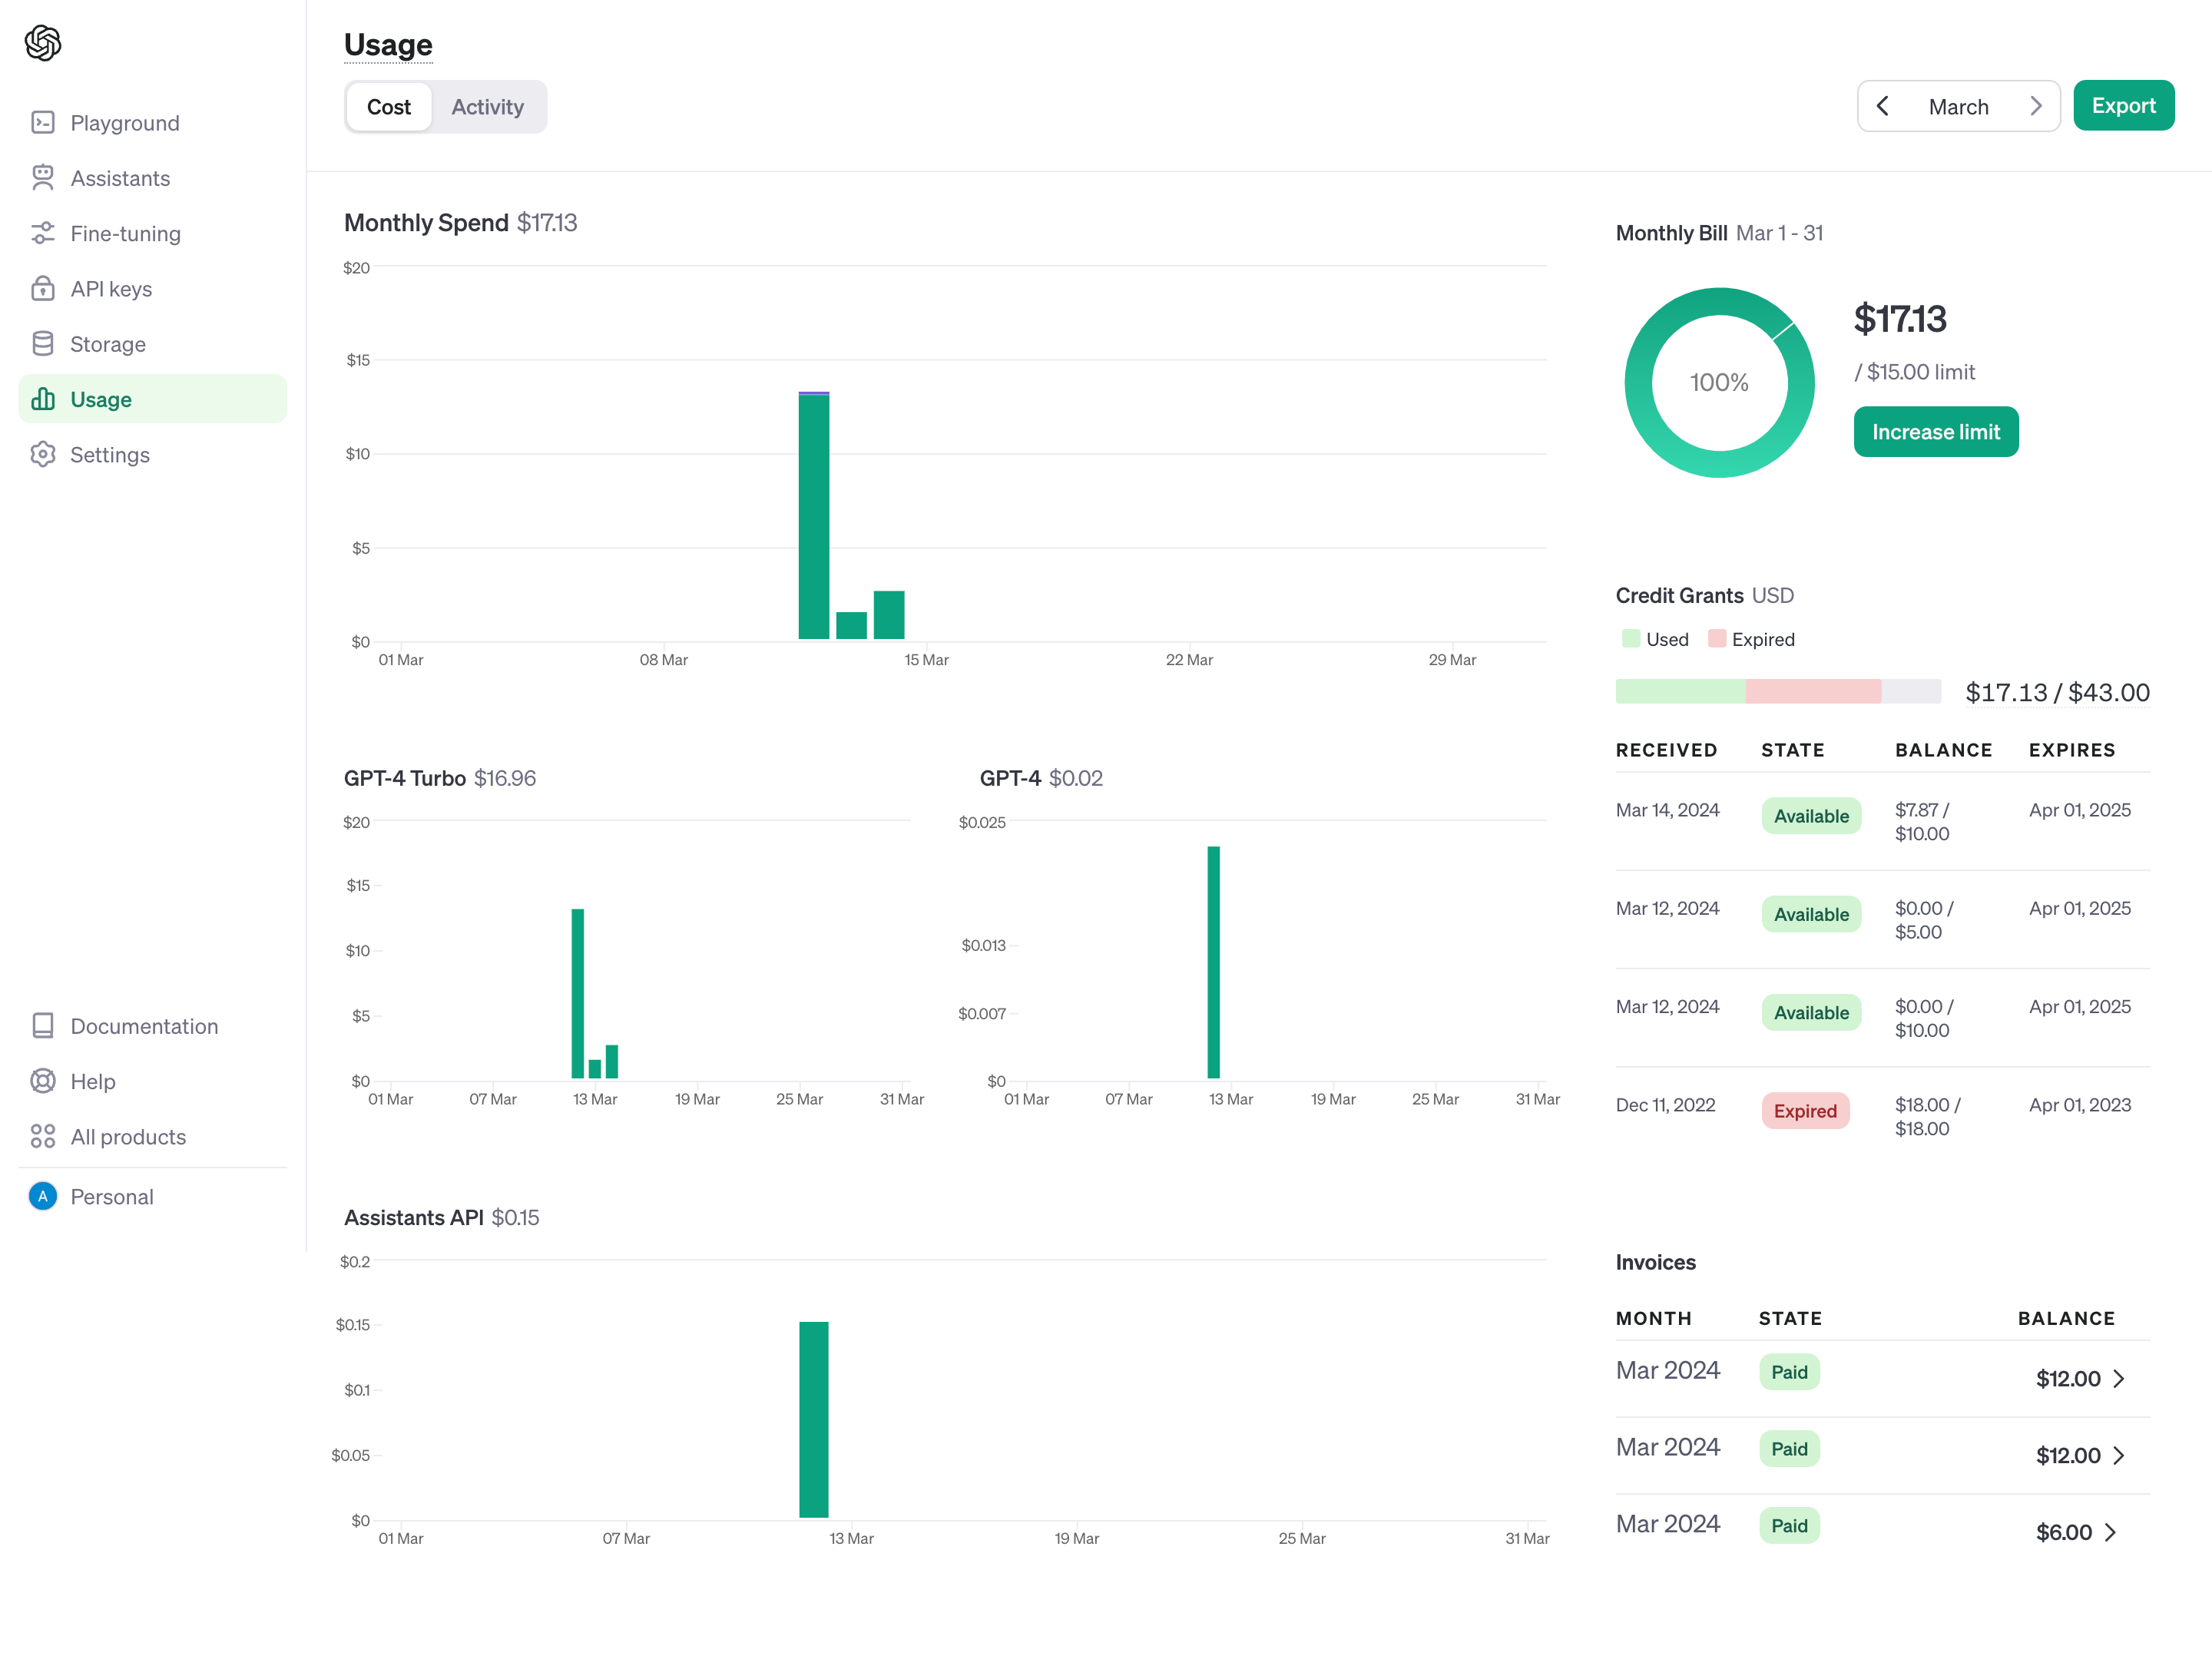Viewport: 2212px width, 1656px height.
Task: Click the Used legend color swatch
Action: pos(1630,639)
